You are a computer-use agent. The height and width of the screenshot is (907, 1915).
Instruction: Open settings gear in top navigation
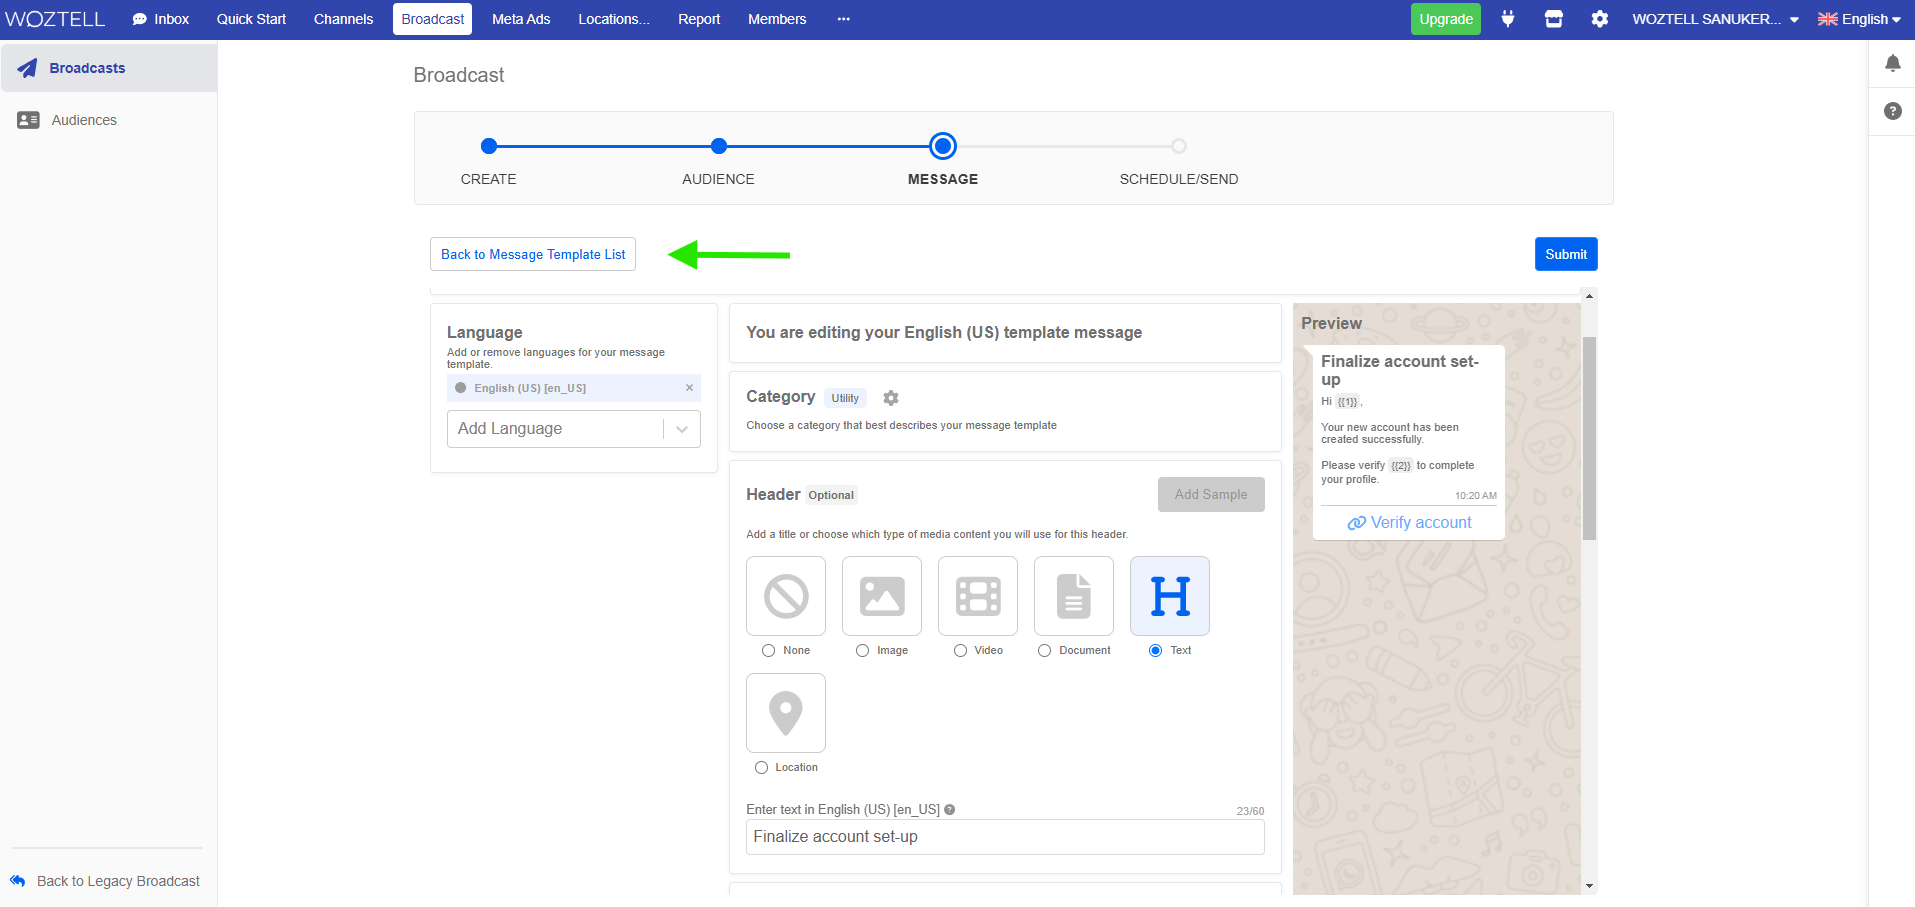click(1599, 19)
